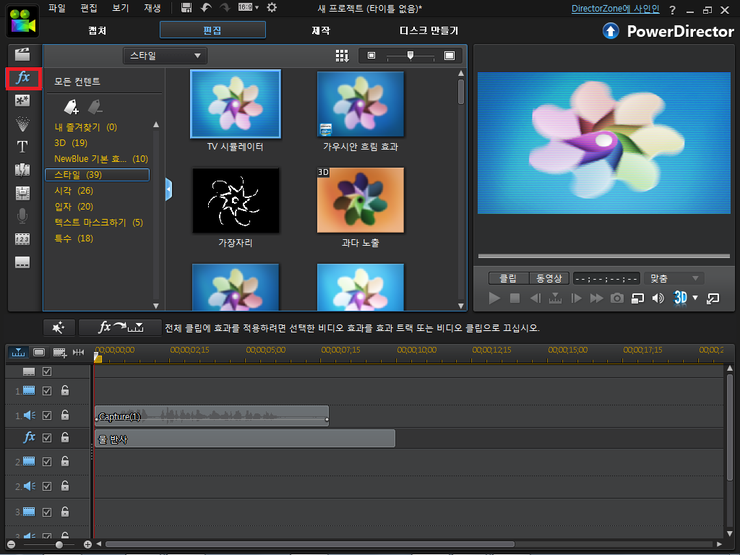
Task: Select the Capture(1) audio clip
Action: coord(211,416)
